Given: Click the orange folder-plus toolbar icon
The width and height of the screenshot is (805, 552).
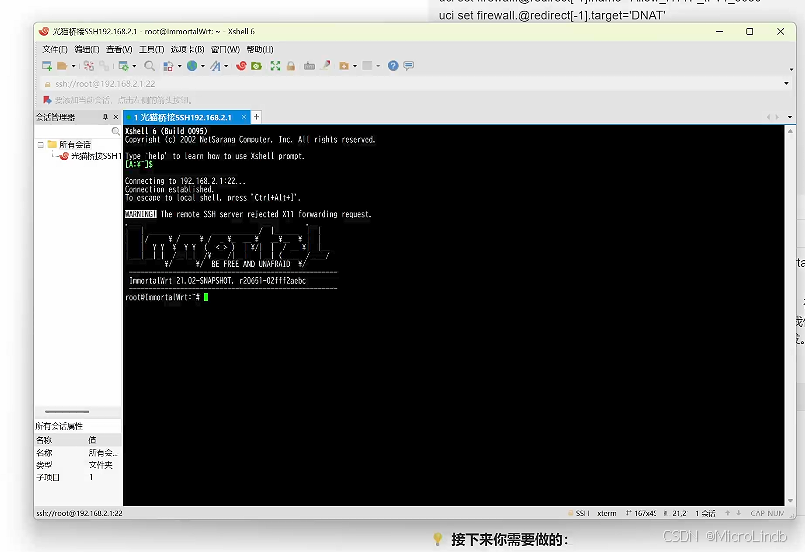Looking at the screenshot, I should coord(344,66).
